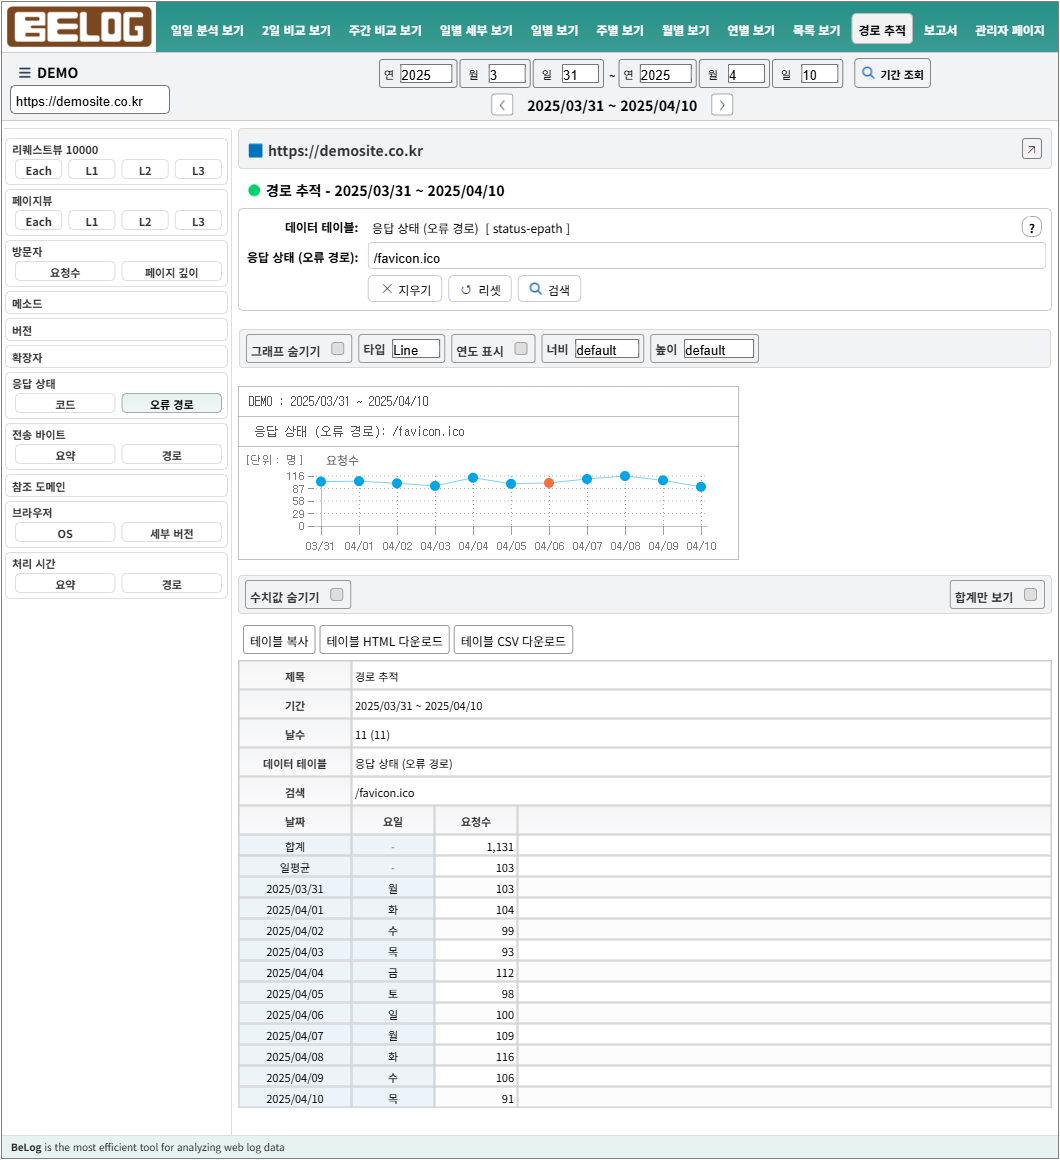
Task: Open the start day 31 selector
Action: (581, 74)
